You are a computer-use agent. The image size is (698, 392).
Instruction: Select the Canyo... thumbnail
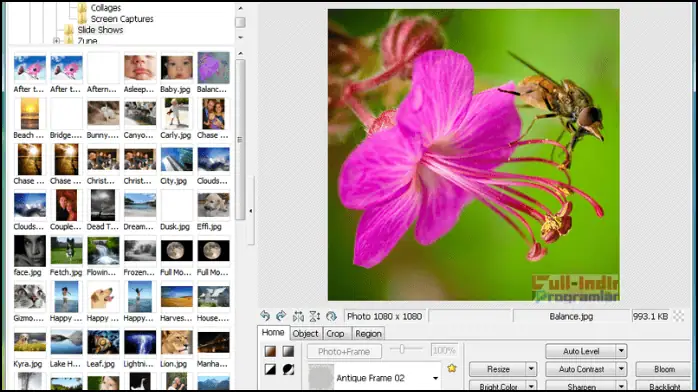(140, 113)
